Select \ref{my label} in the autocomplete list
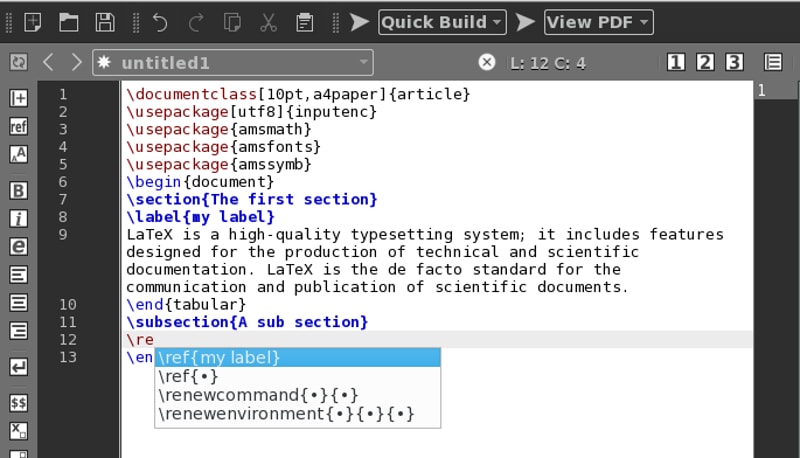The height and width of the screenshot is (458, 800). (x=297, y=358)
